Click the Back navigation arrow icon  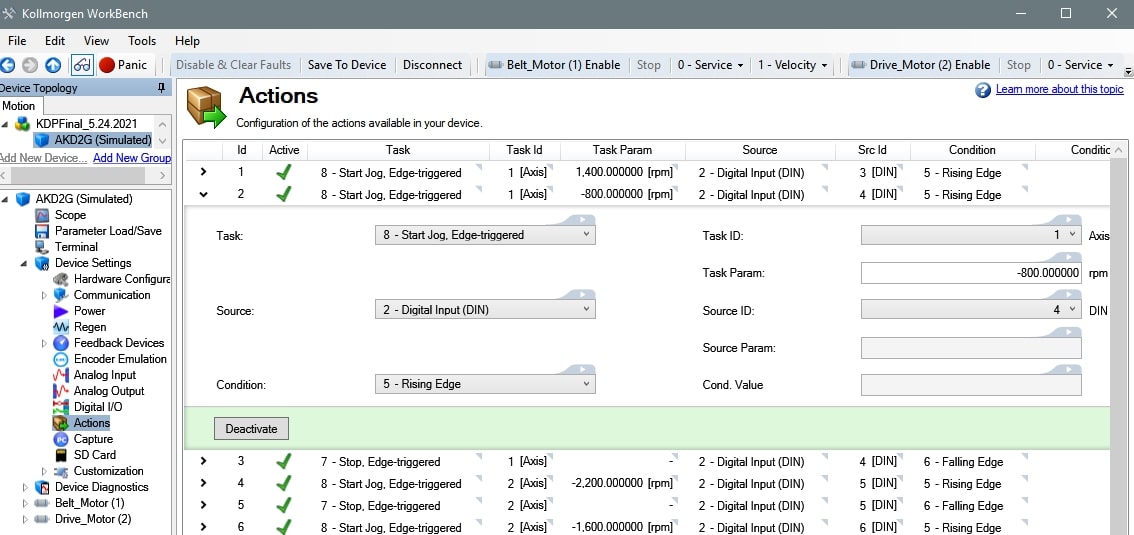[7, 65]
